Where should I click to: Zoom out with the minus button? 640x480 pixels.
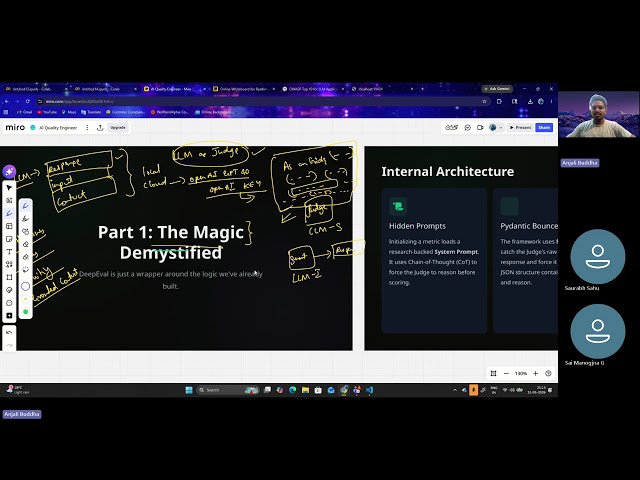tap(506, 373)
